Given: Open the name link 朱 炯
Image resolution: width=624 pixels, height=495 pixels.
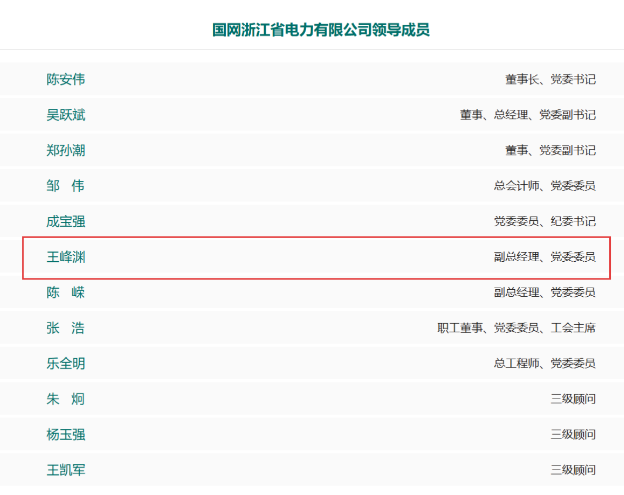Looking at the screenshot, I should [x=66, y=399].
